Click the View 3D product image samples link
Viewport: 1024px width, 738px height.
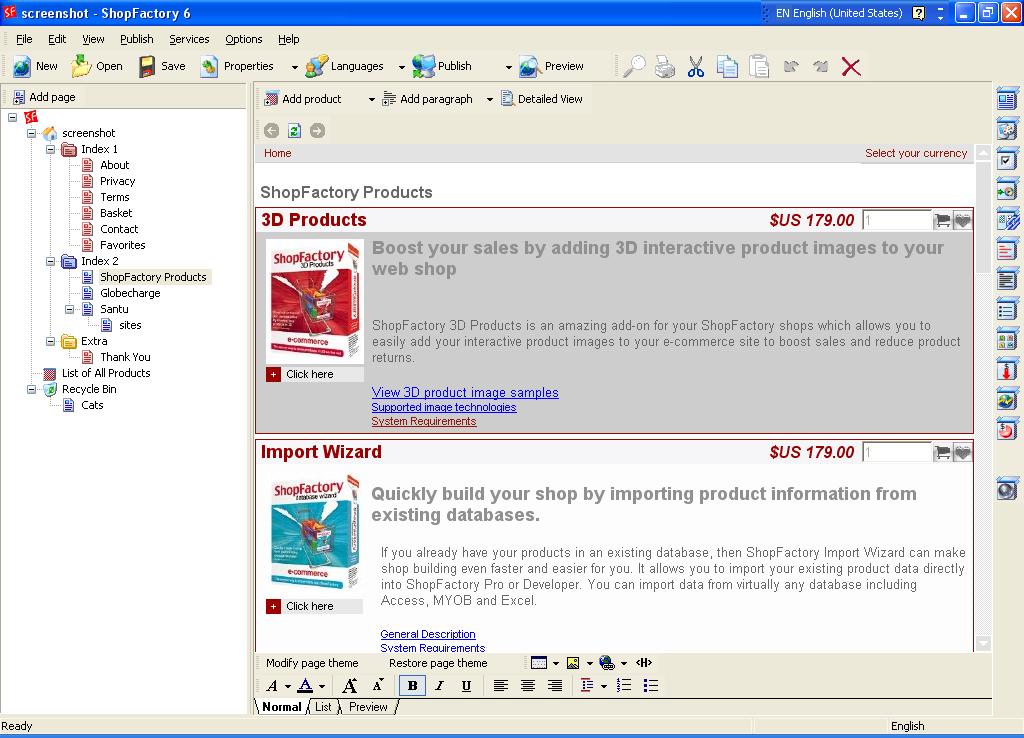tap(465, 393)
